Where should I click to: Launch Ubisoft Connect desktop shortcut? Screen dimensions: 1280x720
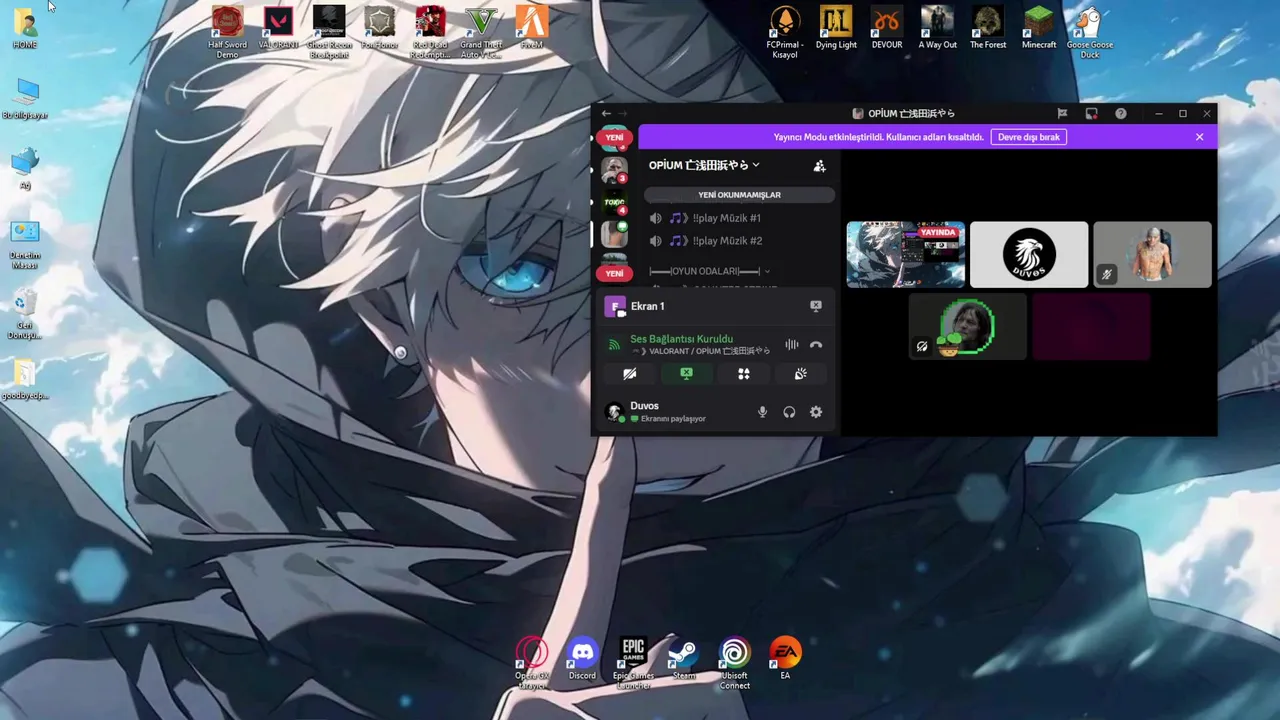734,662
